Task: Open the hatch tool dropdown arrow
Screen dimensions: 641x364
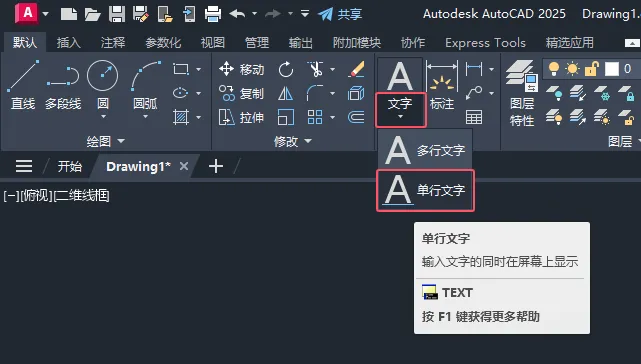Action: click(199, 117)
